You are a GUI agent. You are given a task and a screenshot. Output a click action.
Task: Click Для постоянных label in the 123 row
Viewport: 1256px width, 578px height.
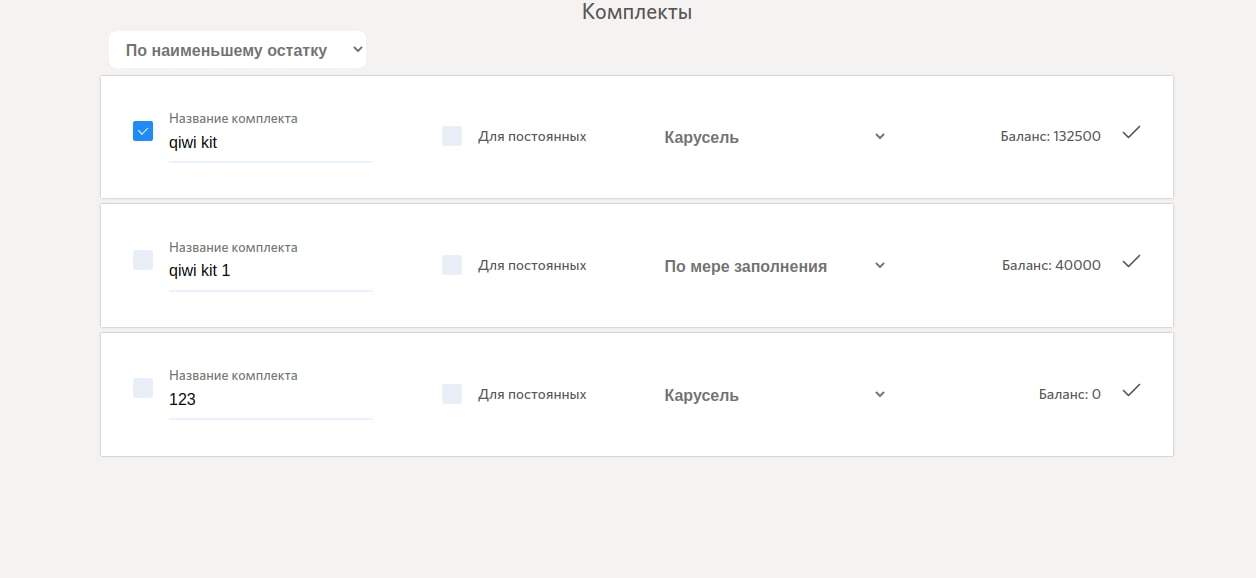coord(532,394)
